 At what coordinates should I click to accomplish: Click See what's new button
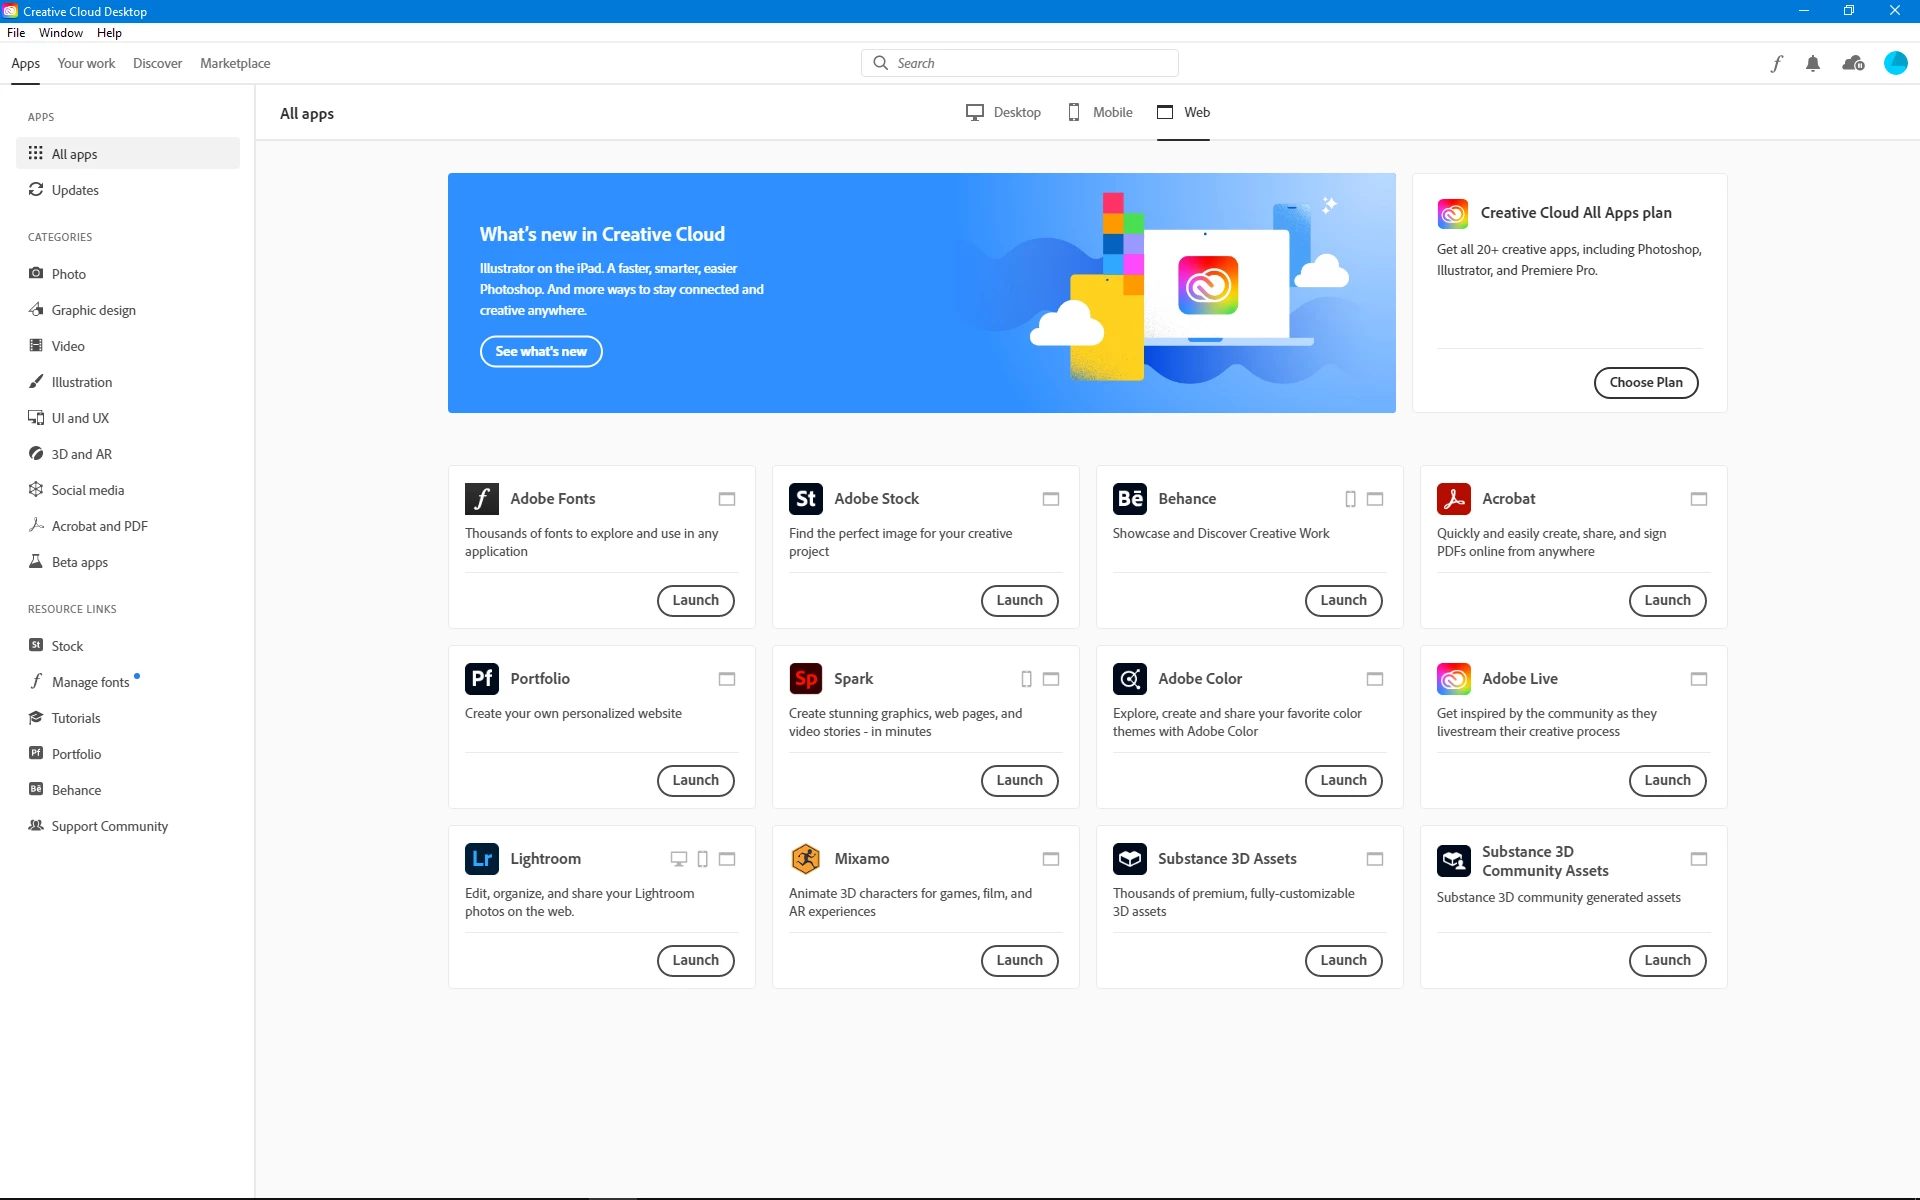(x=541, y=351)
